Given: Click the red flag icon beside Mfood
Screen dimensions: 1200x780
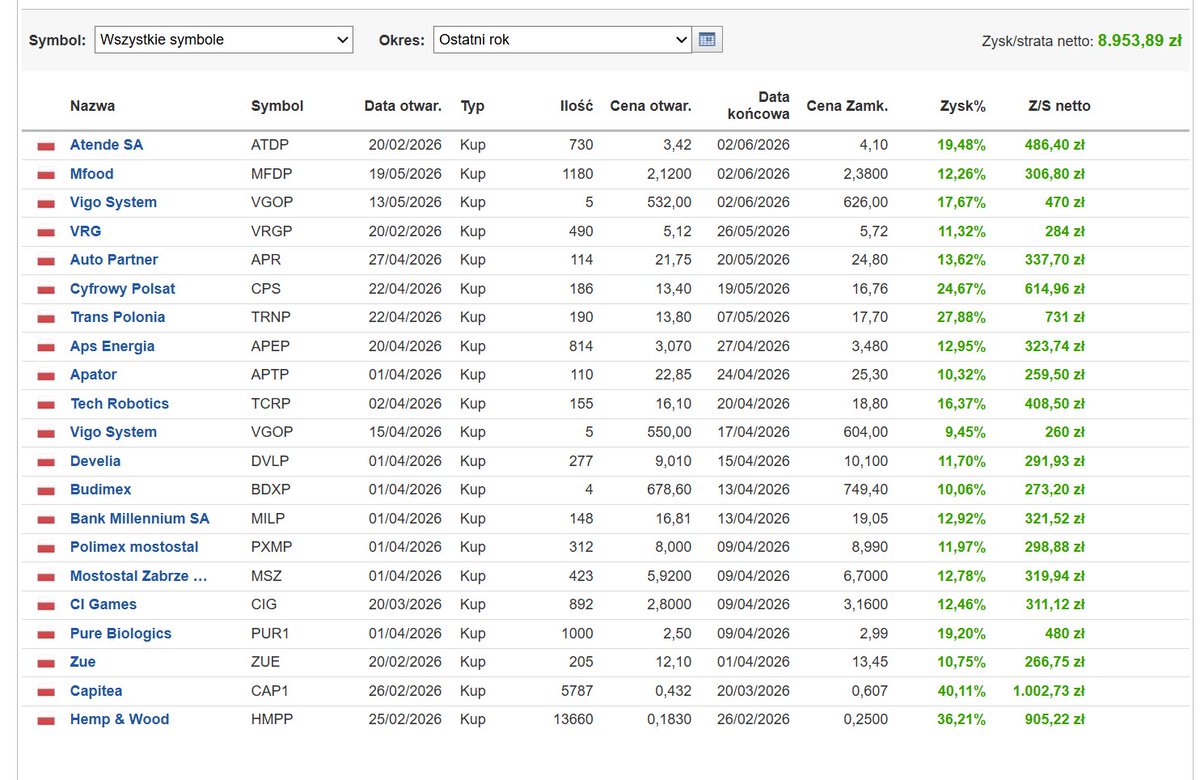Looking at the screenshot, I should (46, 175).
